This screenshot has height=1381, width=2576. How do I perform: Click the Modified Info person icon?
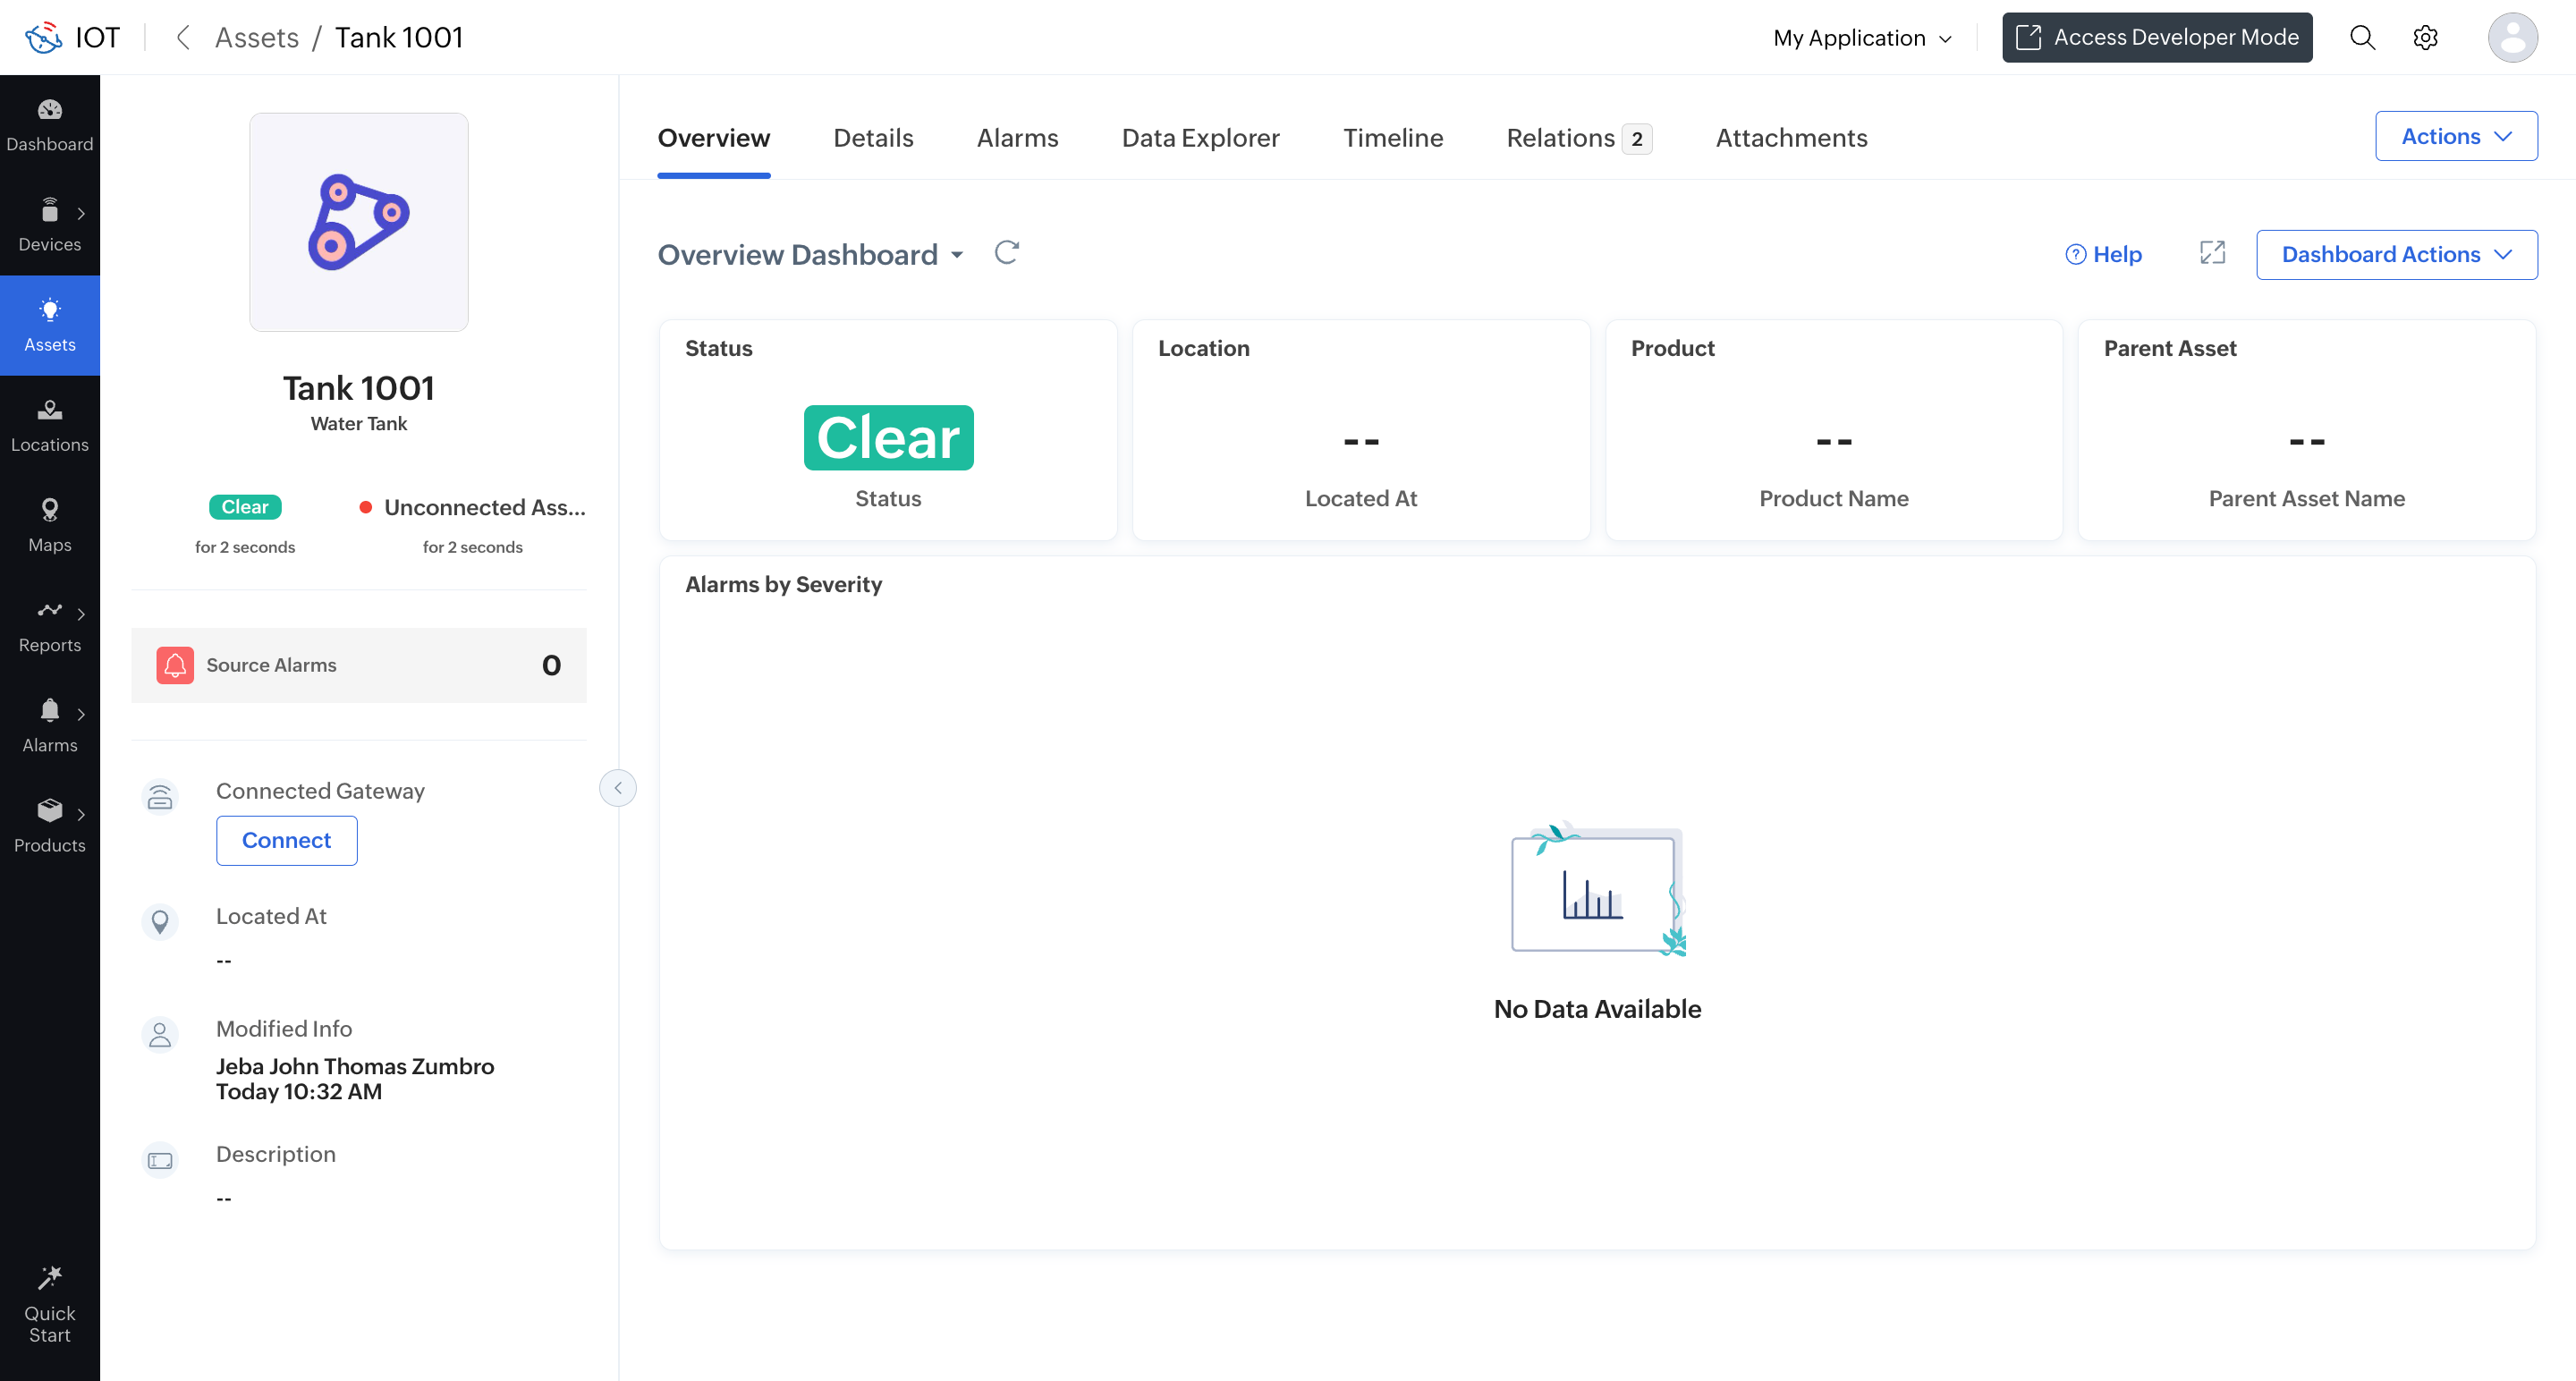pos(160,1034)
